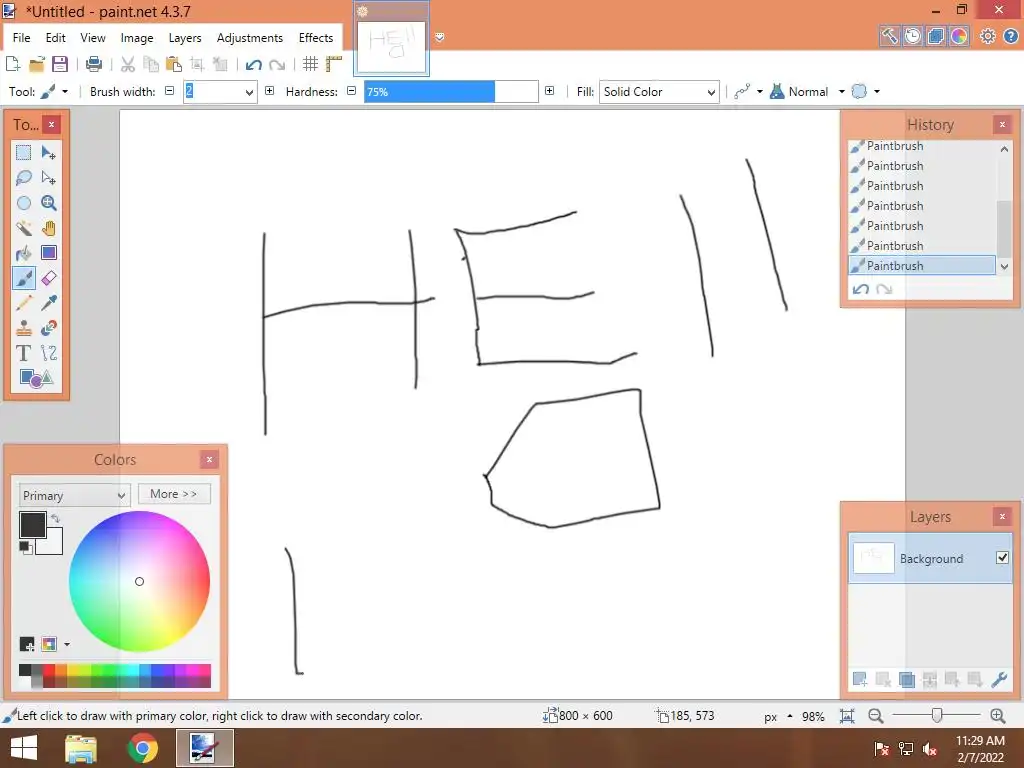Open the View menu
The image size is (1024, 768).
coord(93,38)
